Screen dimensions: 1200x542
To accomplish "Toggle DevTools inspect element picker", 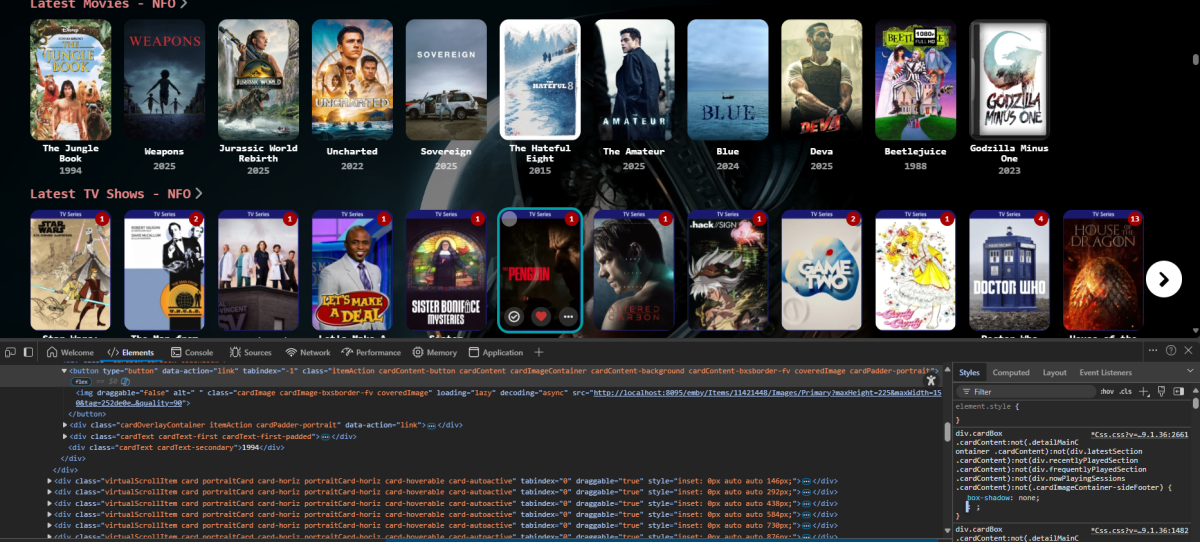I will click(9, 352).
